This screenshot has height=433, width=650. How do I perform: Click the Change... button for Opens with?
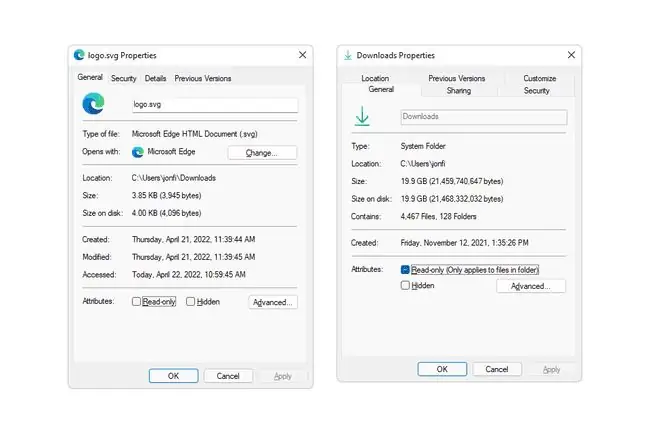click(x=262, y=152)
